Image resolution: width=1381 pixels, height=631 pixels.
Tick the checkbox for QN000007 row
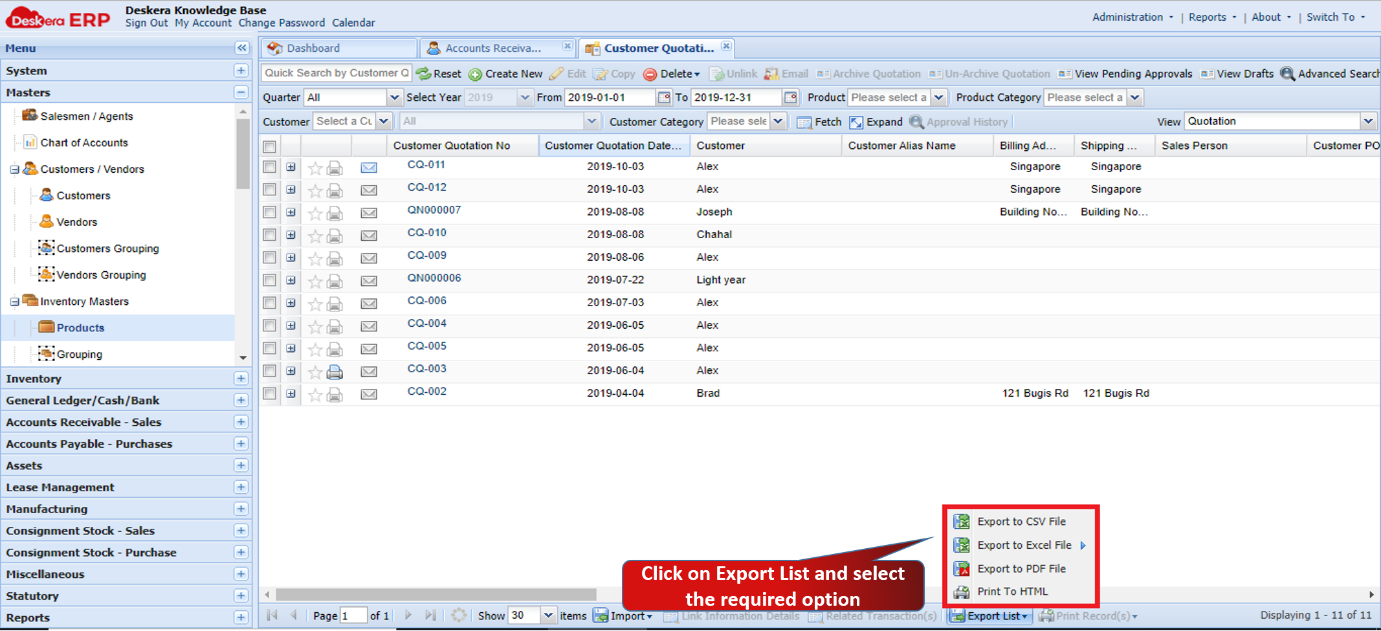[270, 212]
